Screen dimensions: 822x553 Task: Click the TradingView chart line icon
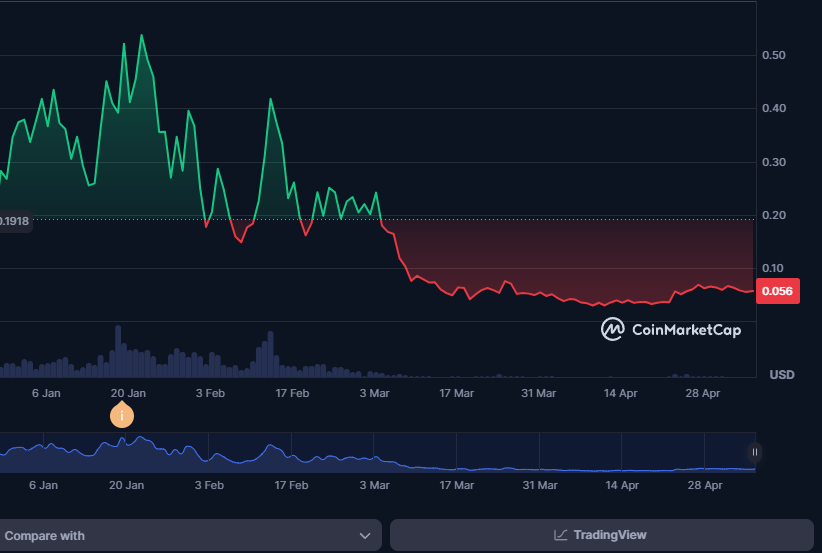click(x=560, y=535)
